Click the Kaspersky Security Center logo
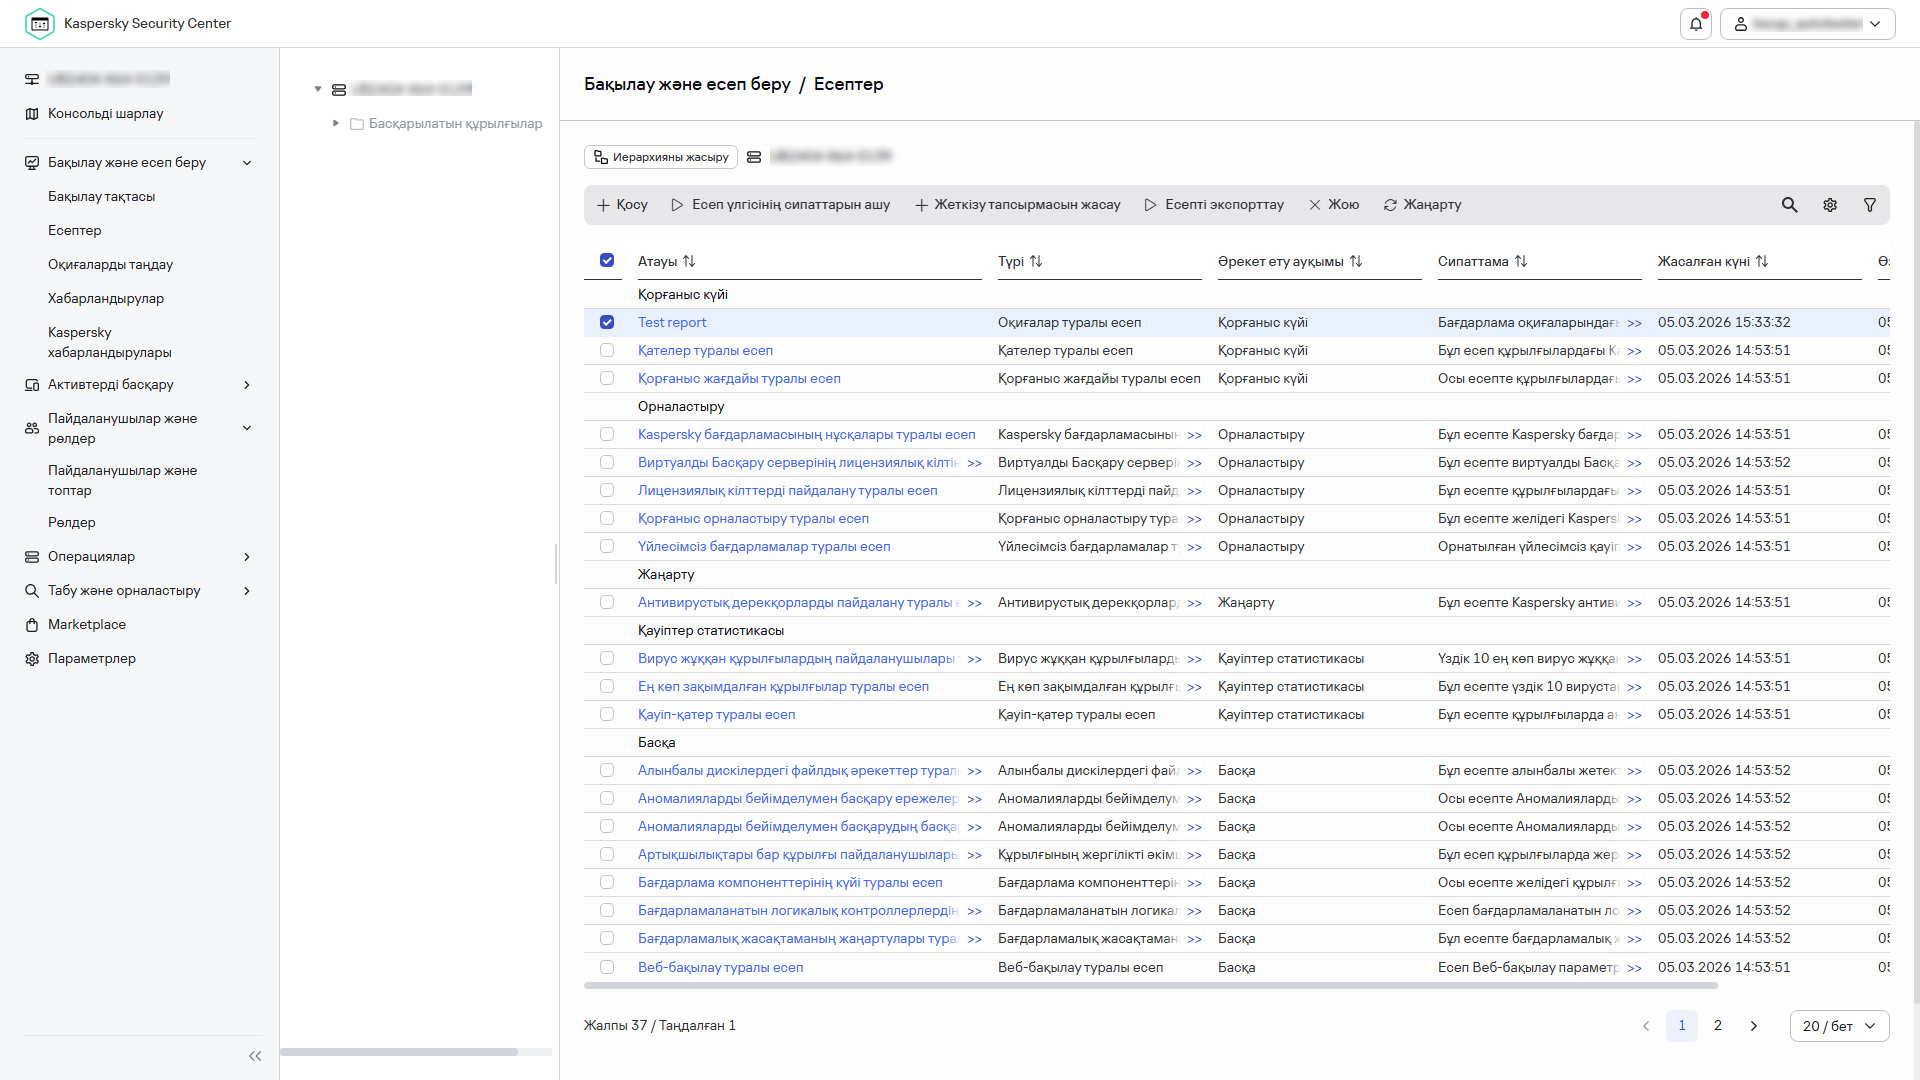 [x=40, y=24]
